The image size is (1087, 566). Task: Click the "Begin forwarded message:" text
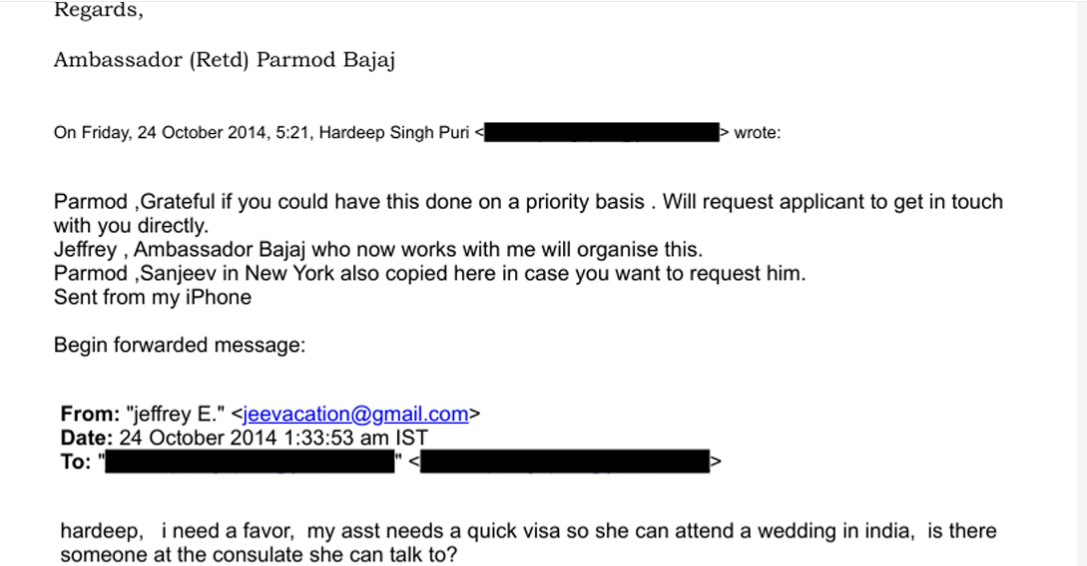click(179, 345)
